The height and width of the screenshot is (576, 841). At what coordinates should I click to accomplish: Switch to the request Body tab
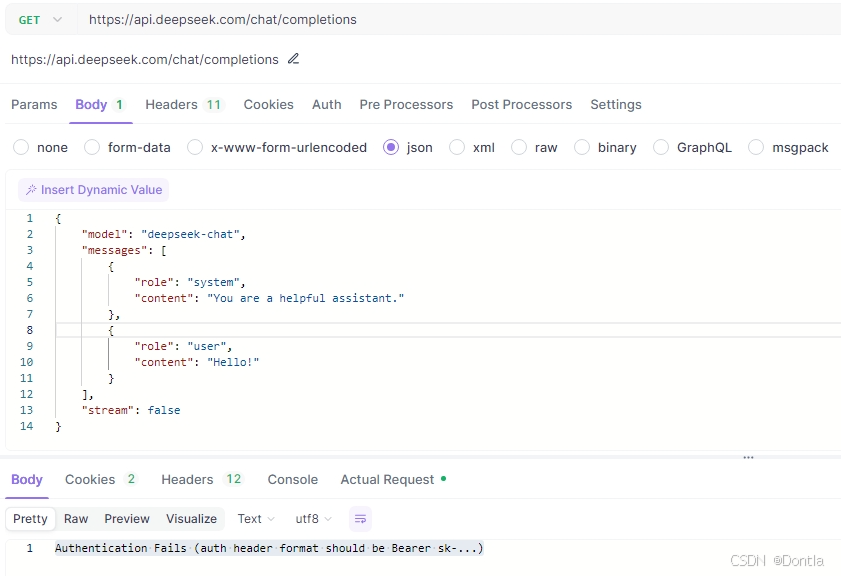pos(100,105)
